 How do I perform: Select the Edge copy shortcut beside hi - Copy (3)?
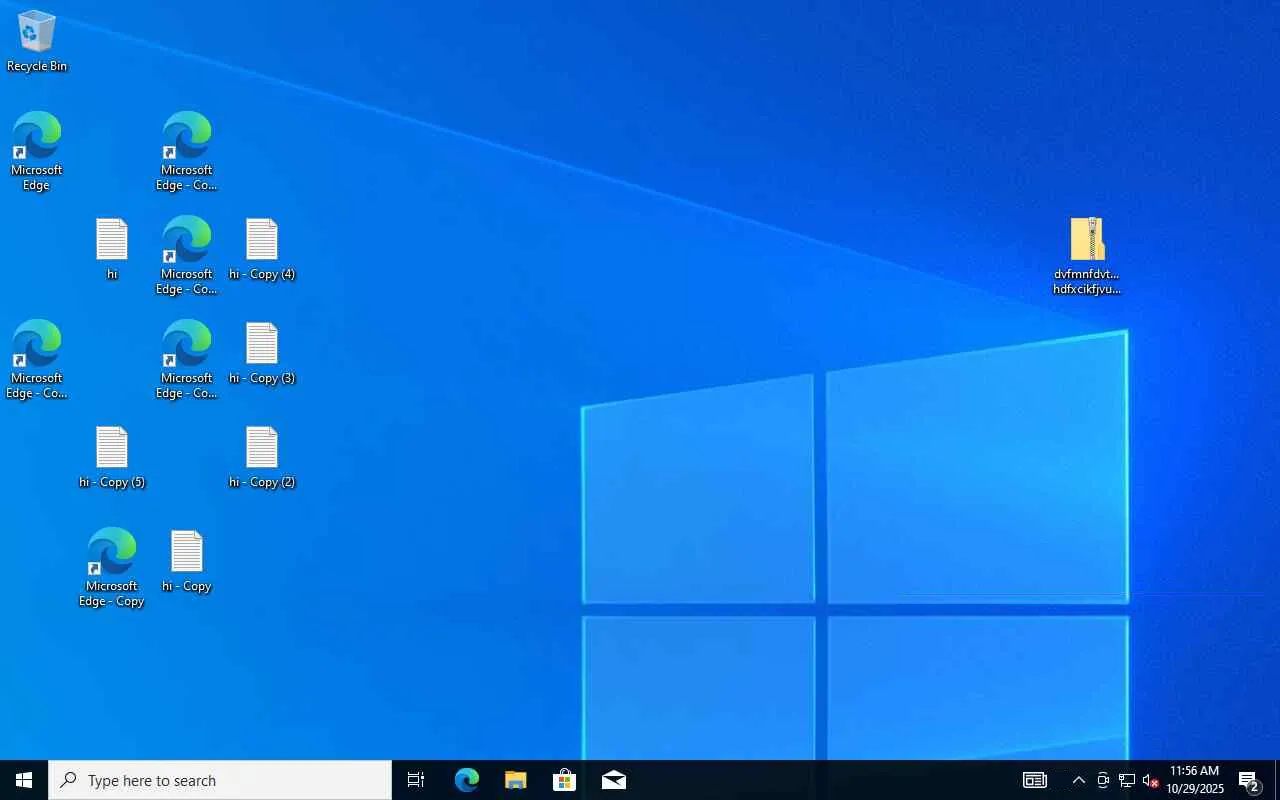tap(187, 359)
